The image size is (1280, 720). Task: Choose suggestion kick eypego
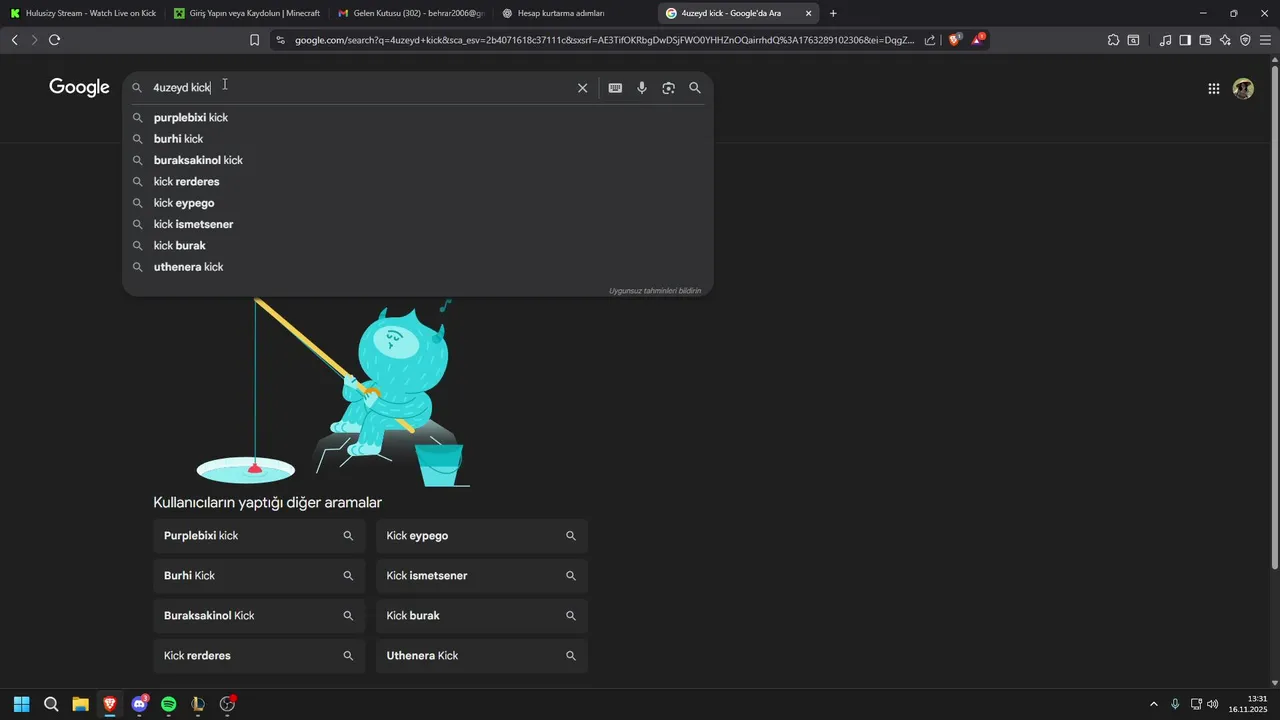coord(418,203)
